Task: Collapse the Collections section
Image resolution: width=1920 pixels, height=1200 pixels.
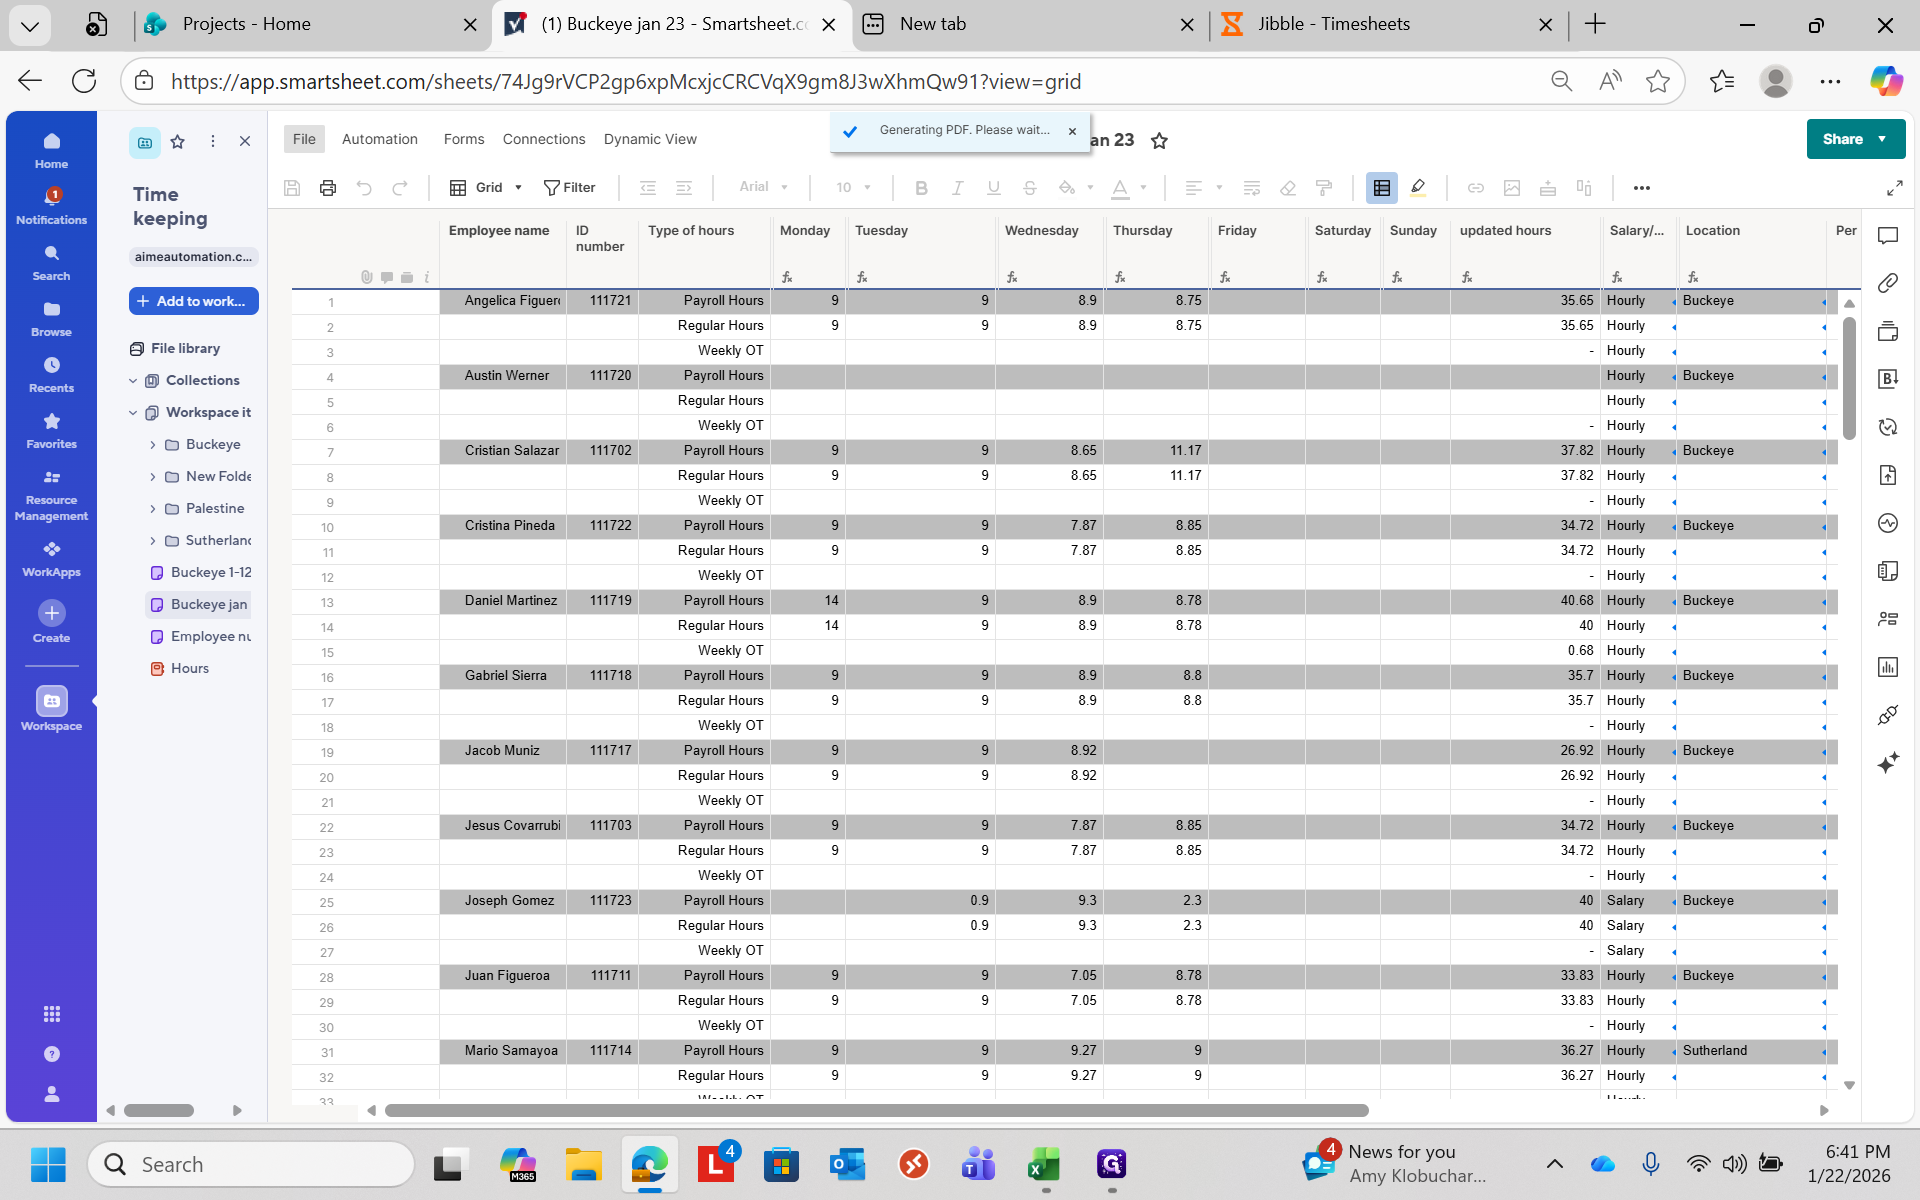Action: pos(133,381)
